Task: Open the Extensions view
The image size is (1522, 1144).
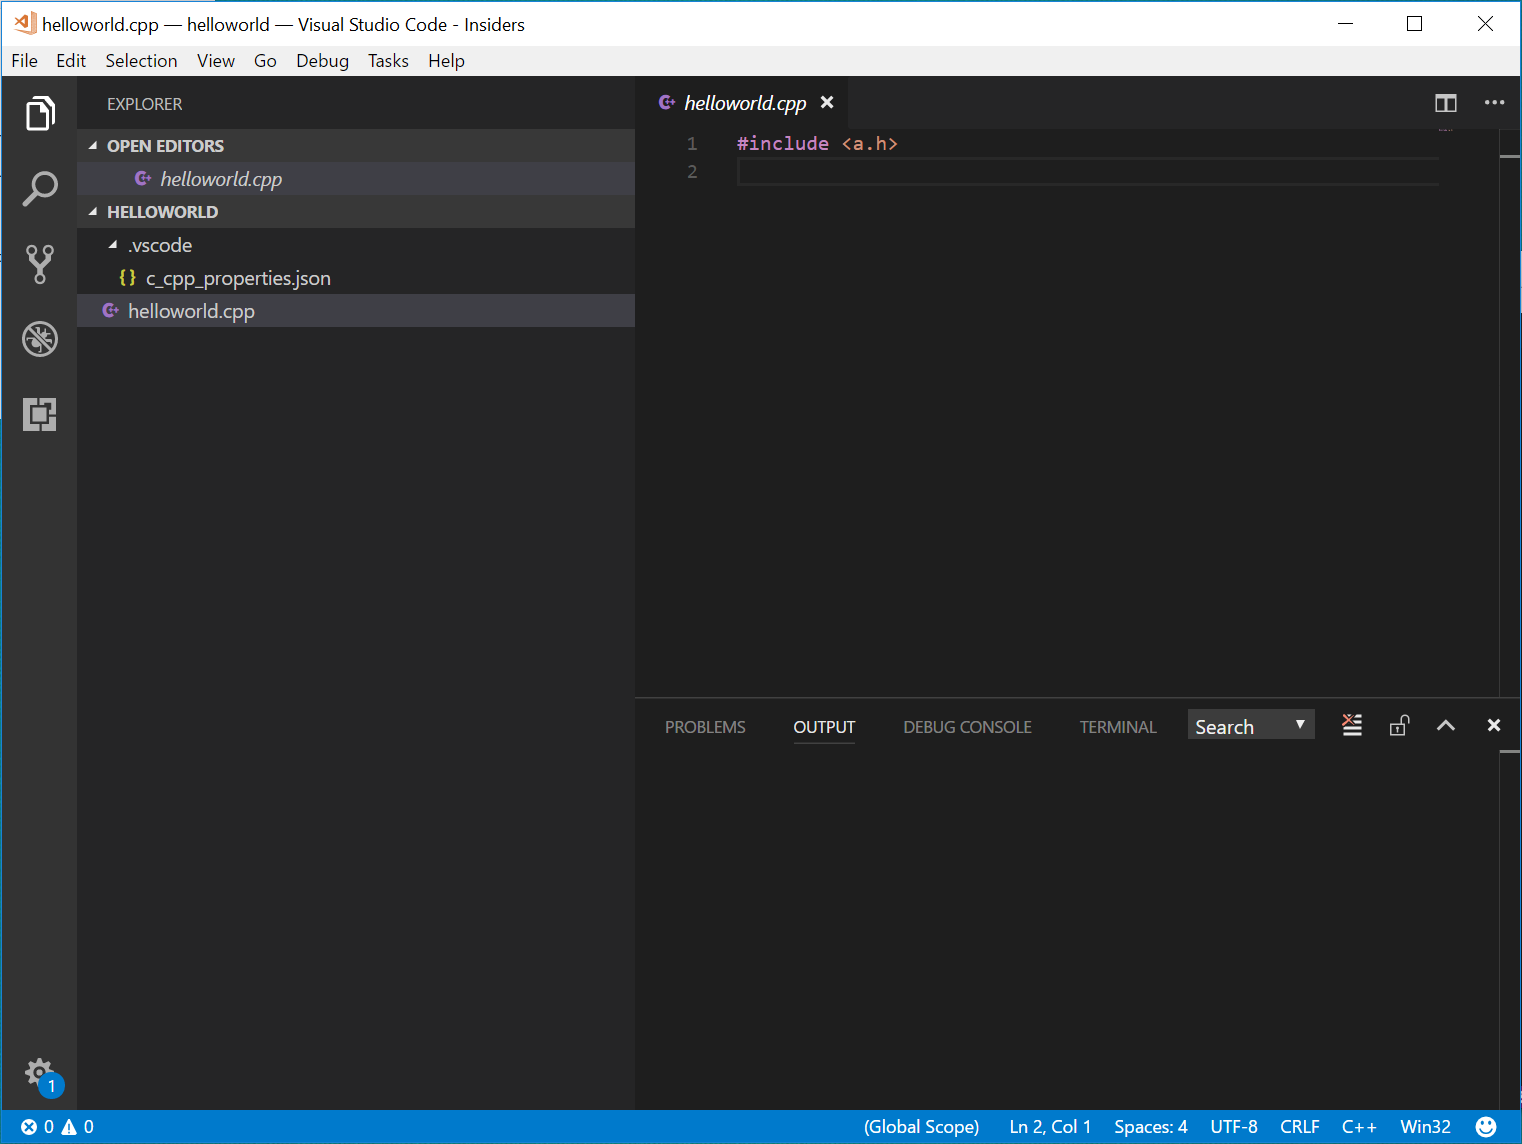Action: coord(40,414)
